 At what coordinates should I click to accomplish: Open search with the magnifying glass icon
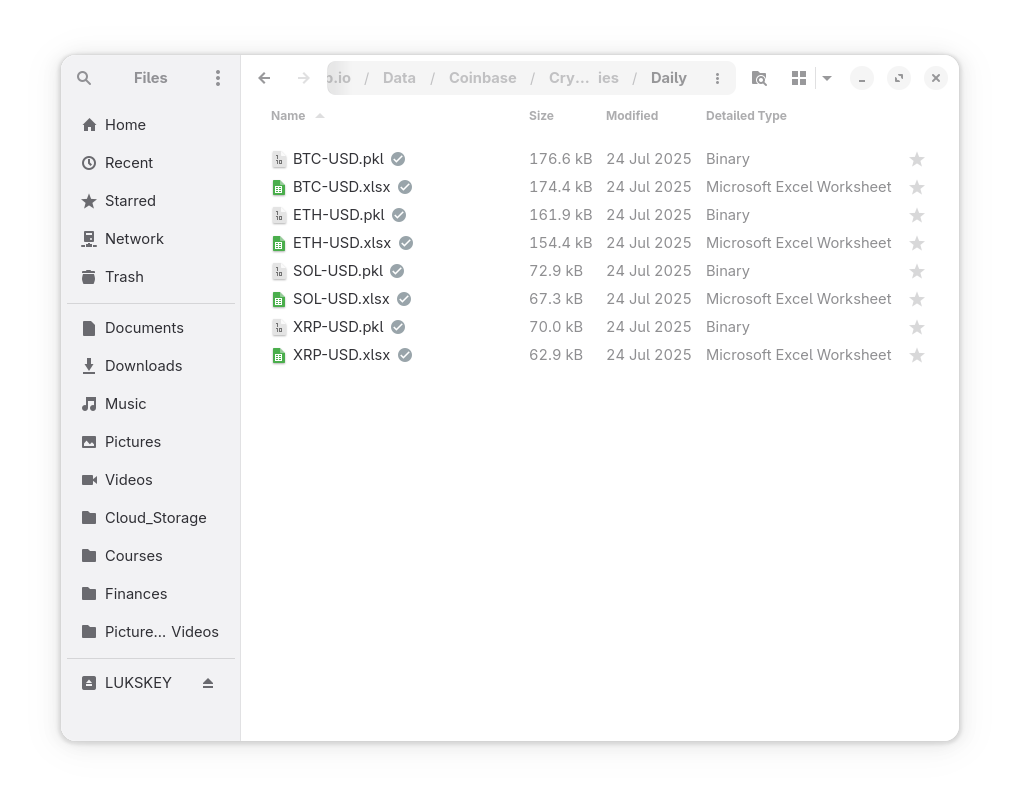[x=84, y=78]
